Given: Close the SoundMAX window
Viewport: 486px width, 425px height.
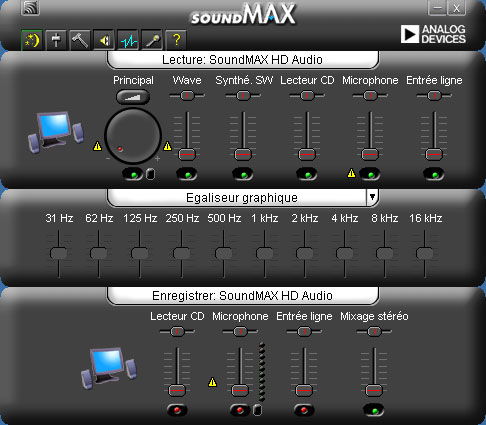Looking at the screenshot, I should tap(456, 8).
